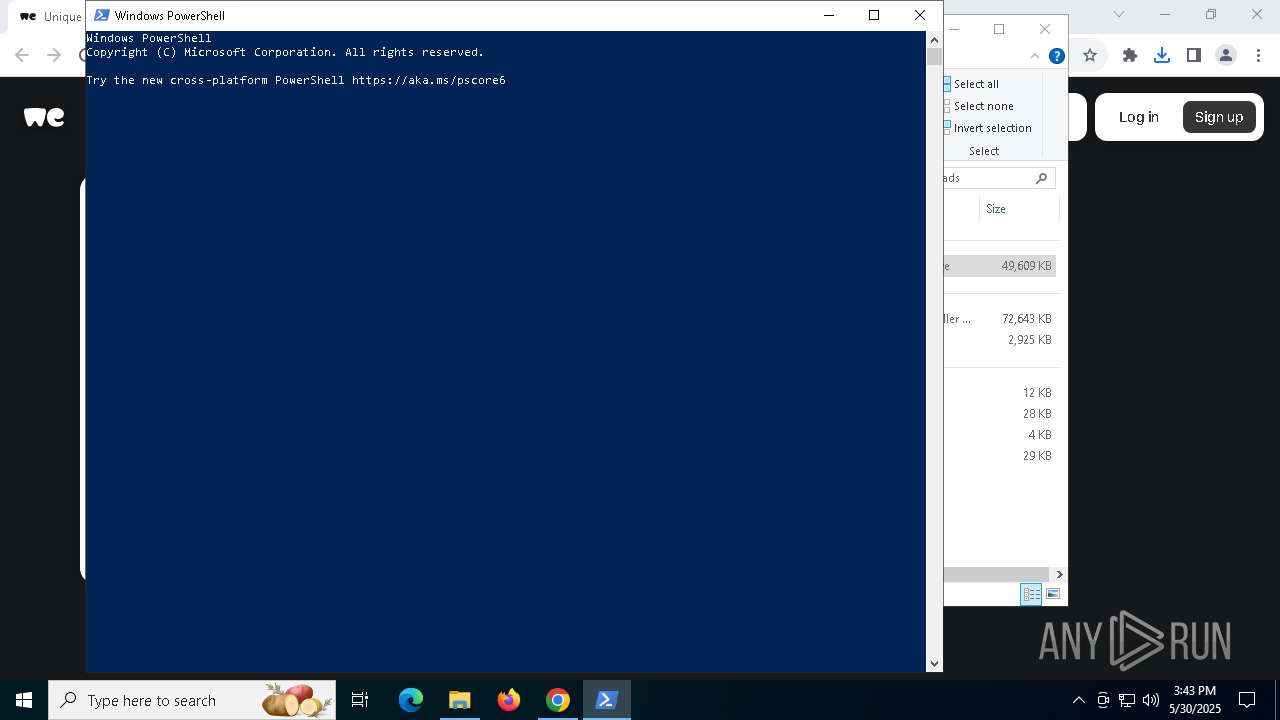1280x720 pixels.
Task: Open File Explorer from the taskbar
Action: click(x=459, y=700)
